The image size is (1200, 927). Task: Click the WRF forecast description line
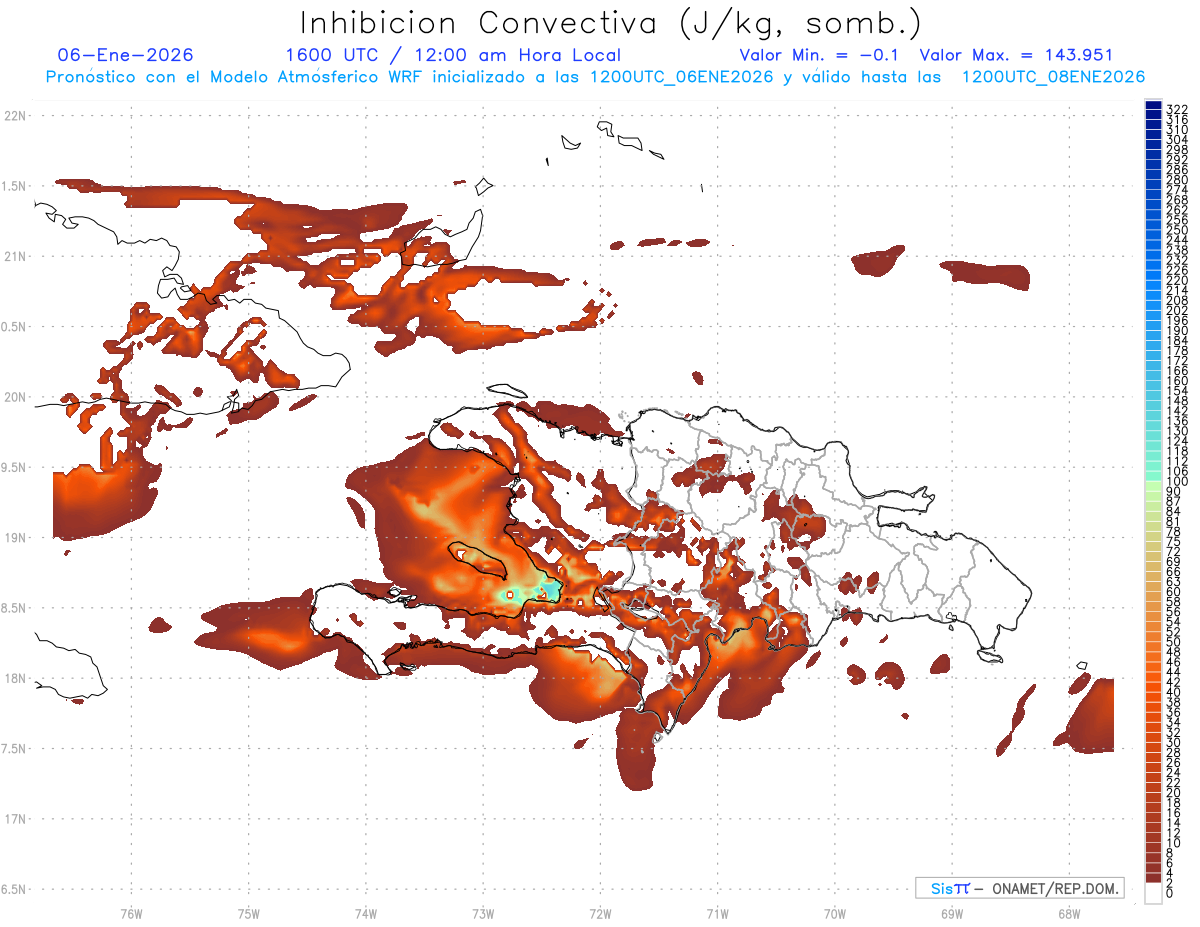click(596, 77)
